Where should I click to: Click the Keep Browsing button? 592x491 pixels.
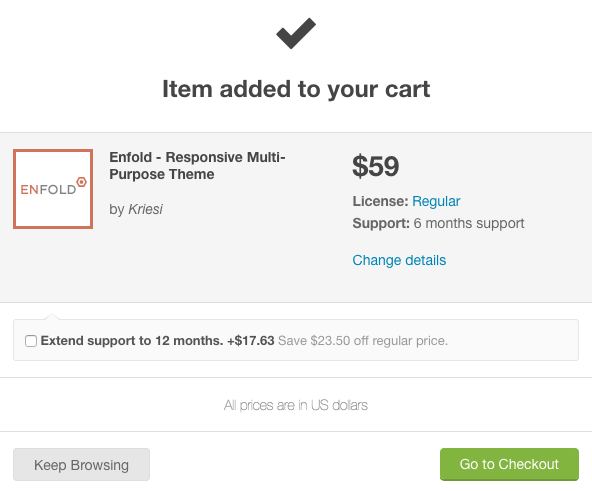[x=82, y=465]
